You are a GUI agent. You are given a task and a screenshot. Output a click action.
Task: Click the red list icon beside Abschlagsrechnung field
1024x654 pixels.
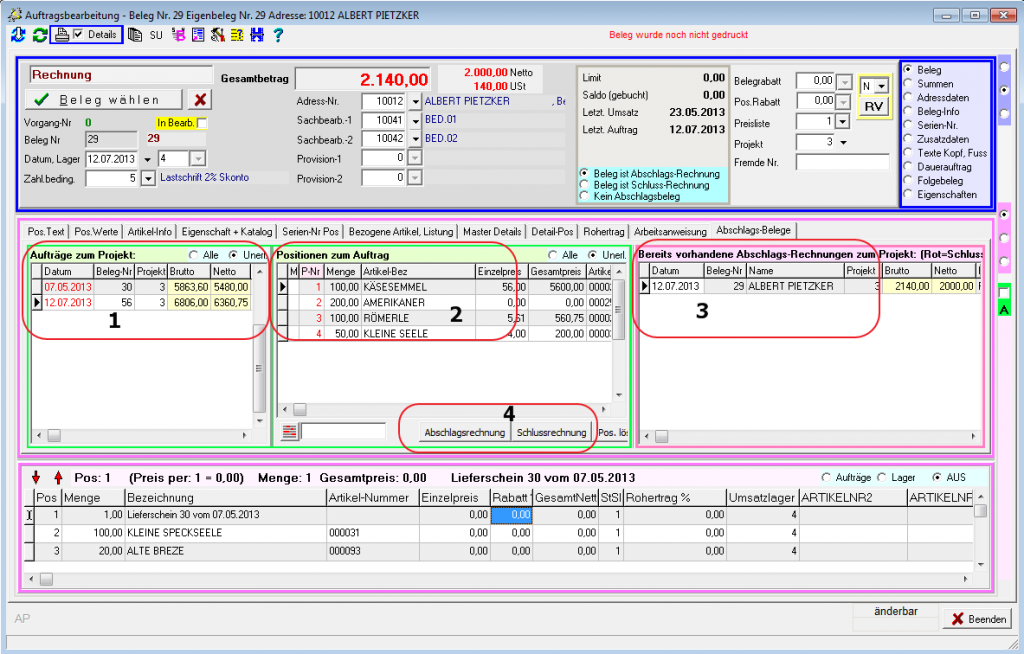289,432
